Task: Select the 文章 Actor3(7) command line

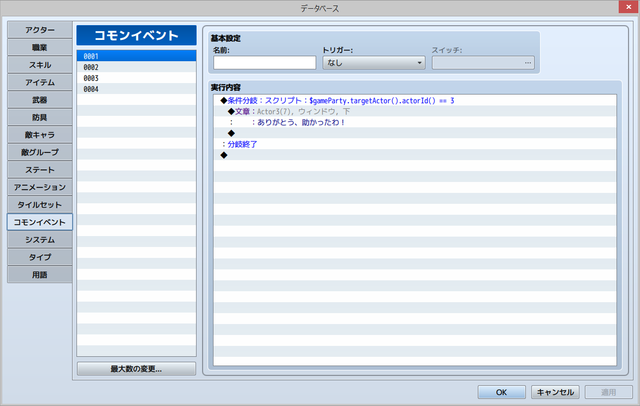Action: 415,111
